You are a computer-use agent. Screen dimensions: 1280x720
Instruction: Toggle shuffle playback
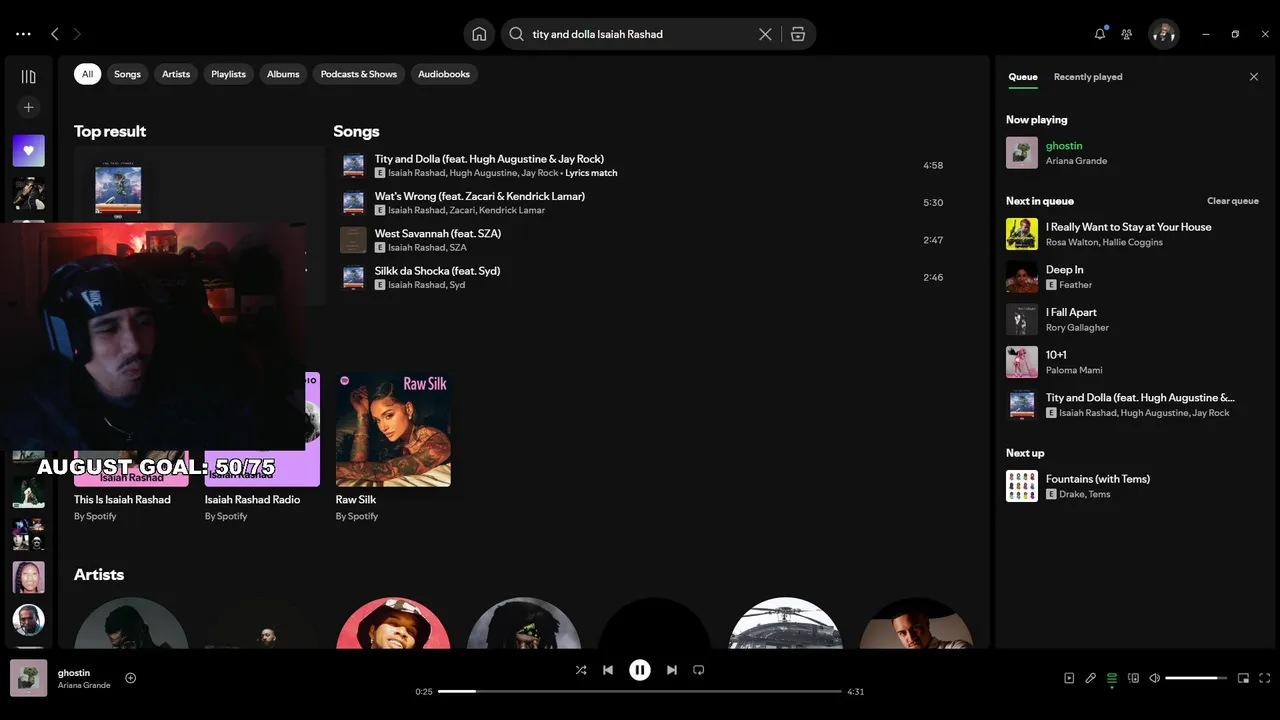581,670
